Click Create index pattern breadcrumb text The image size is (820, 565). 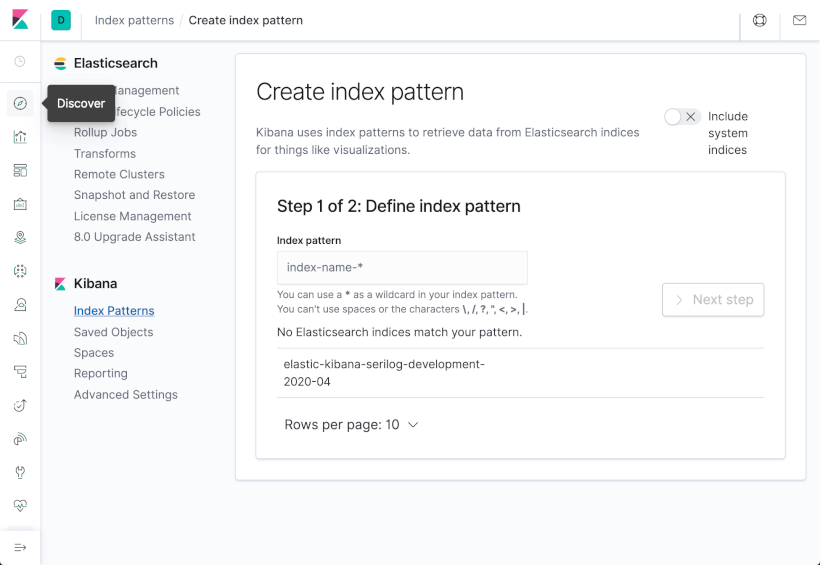coord(245,20)
